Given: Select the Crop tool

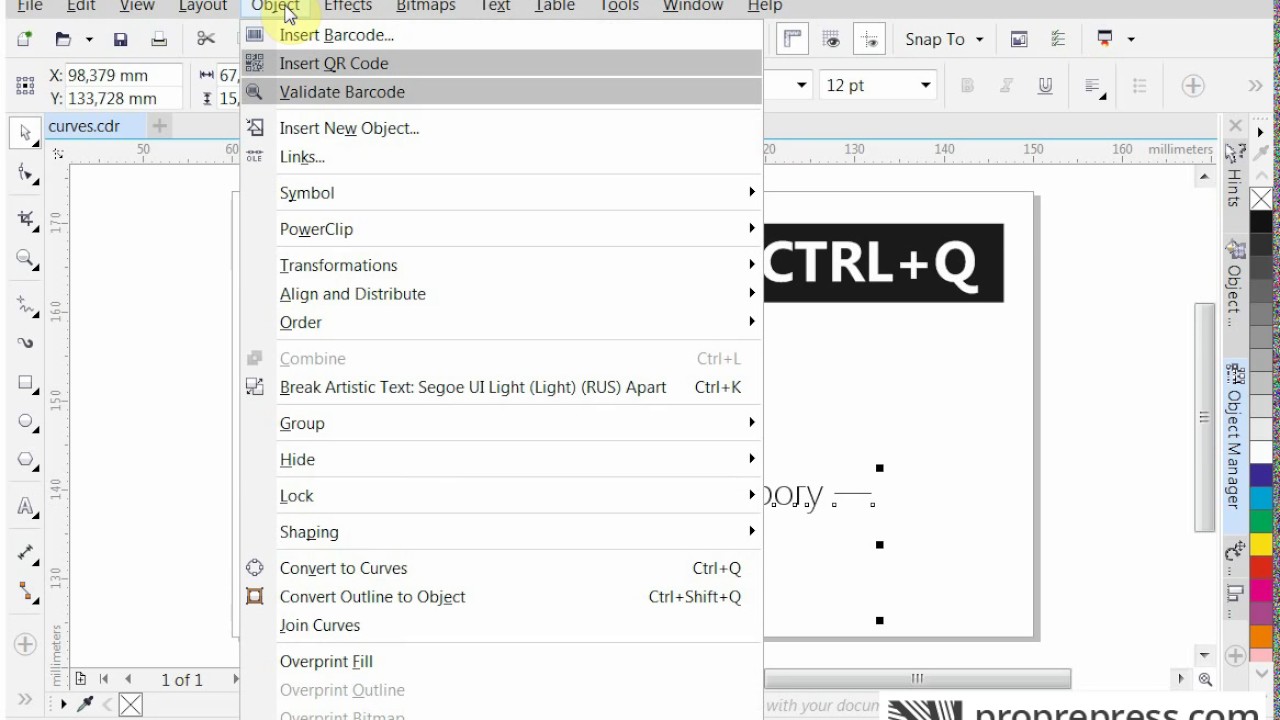Looking at the screenshot, I should point(25,218).
